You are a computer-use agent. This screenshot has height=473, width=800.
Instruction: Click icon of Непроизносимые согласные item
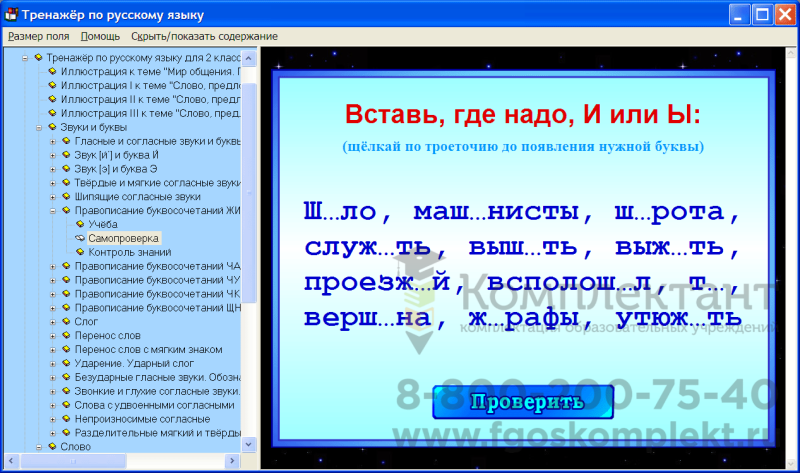pos(66,418)
